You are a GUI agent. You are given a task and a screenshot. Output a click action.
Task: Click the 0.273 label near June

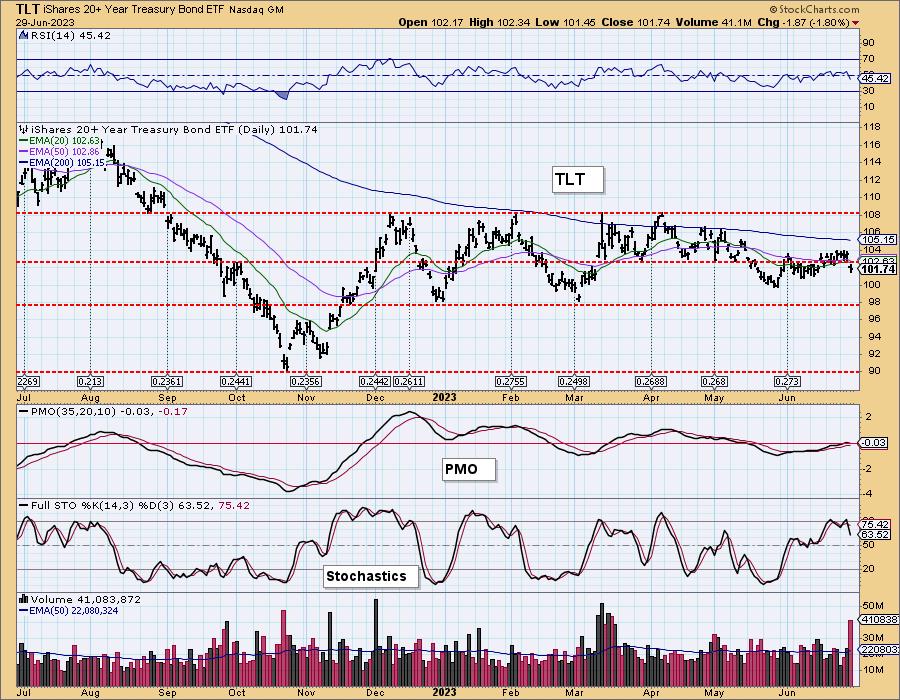click(787, 382)
